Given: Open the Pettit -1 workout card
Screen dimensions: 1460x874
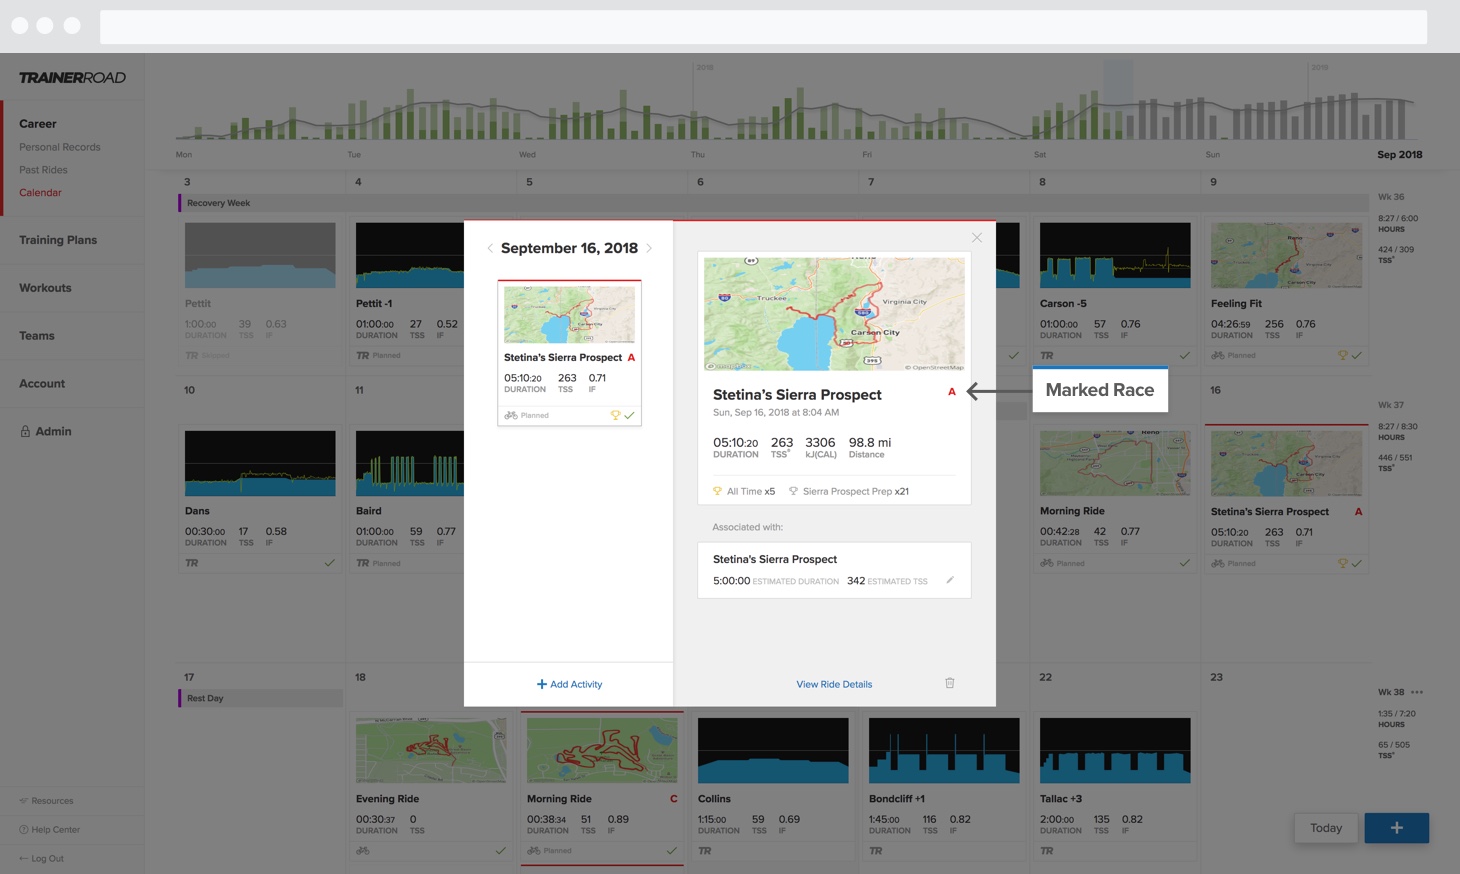Looking at the screenshot, I should pos(409,291).
